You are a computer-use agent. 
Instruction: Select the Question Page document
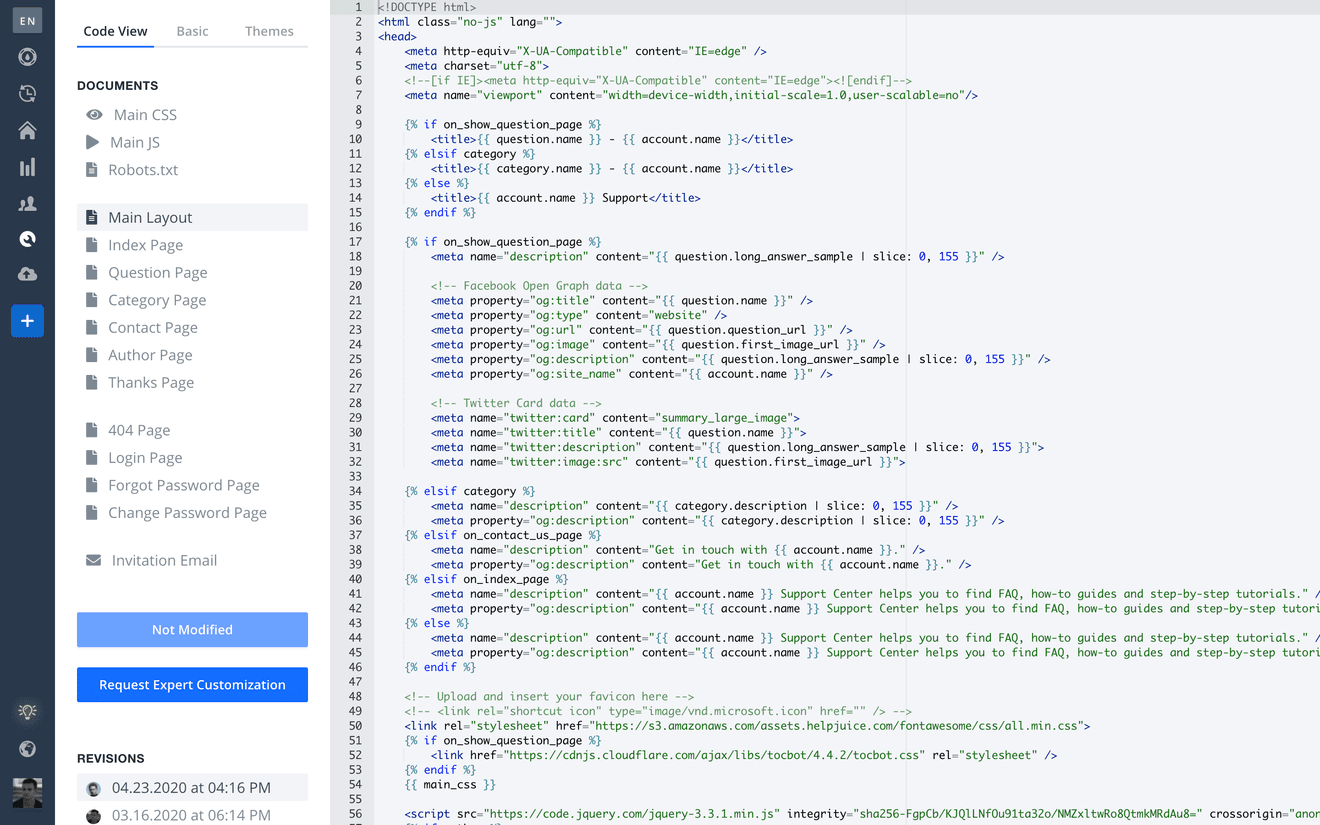(157, 272)
